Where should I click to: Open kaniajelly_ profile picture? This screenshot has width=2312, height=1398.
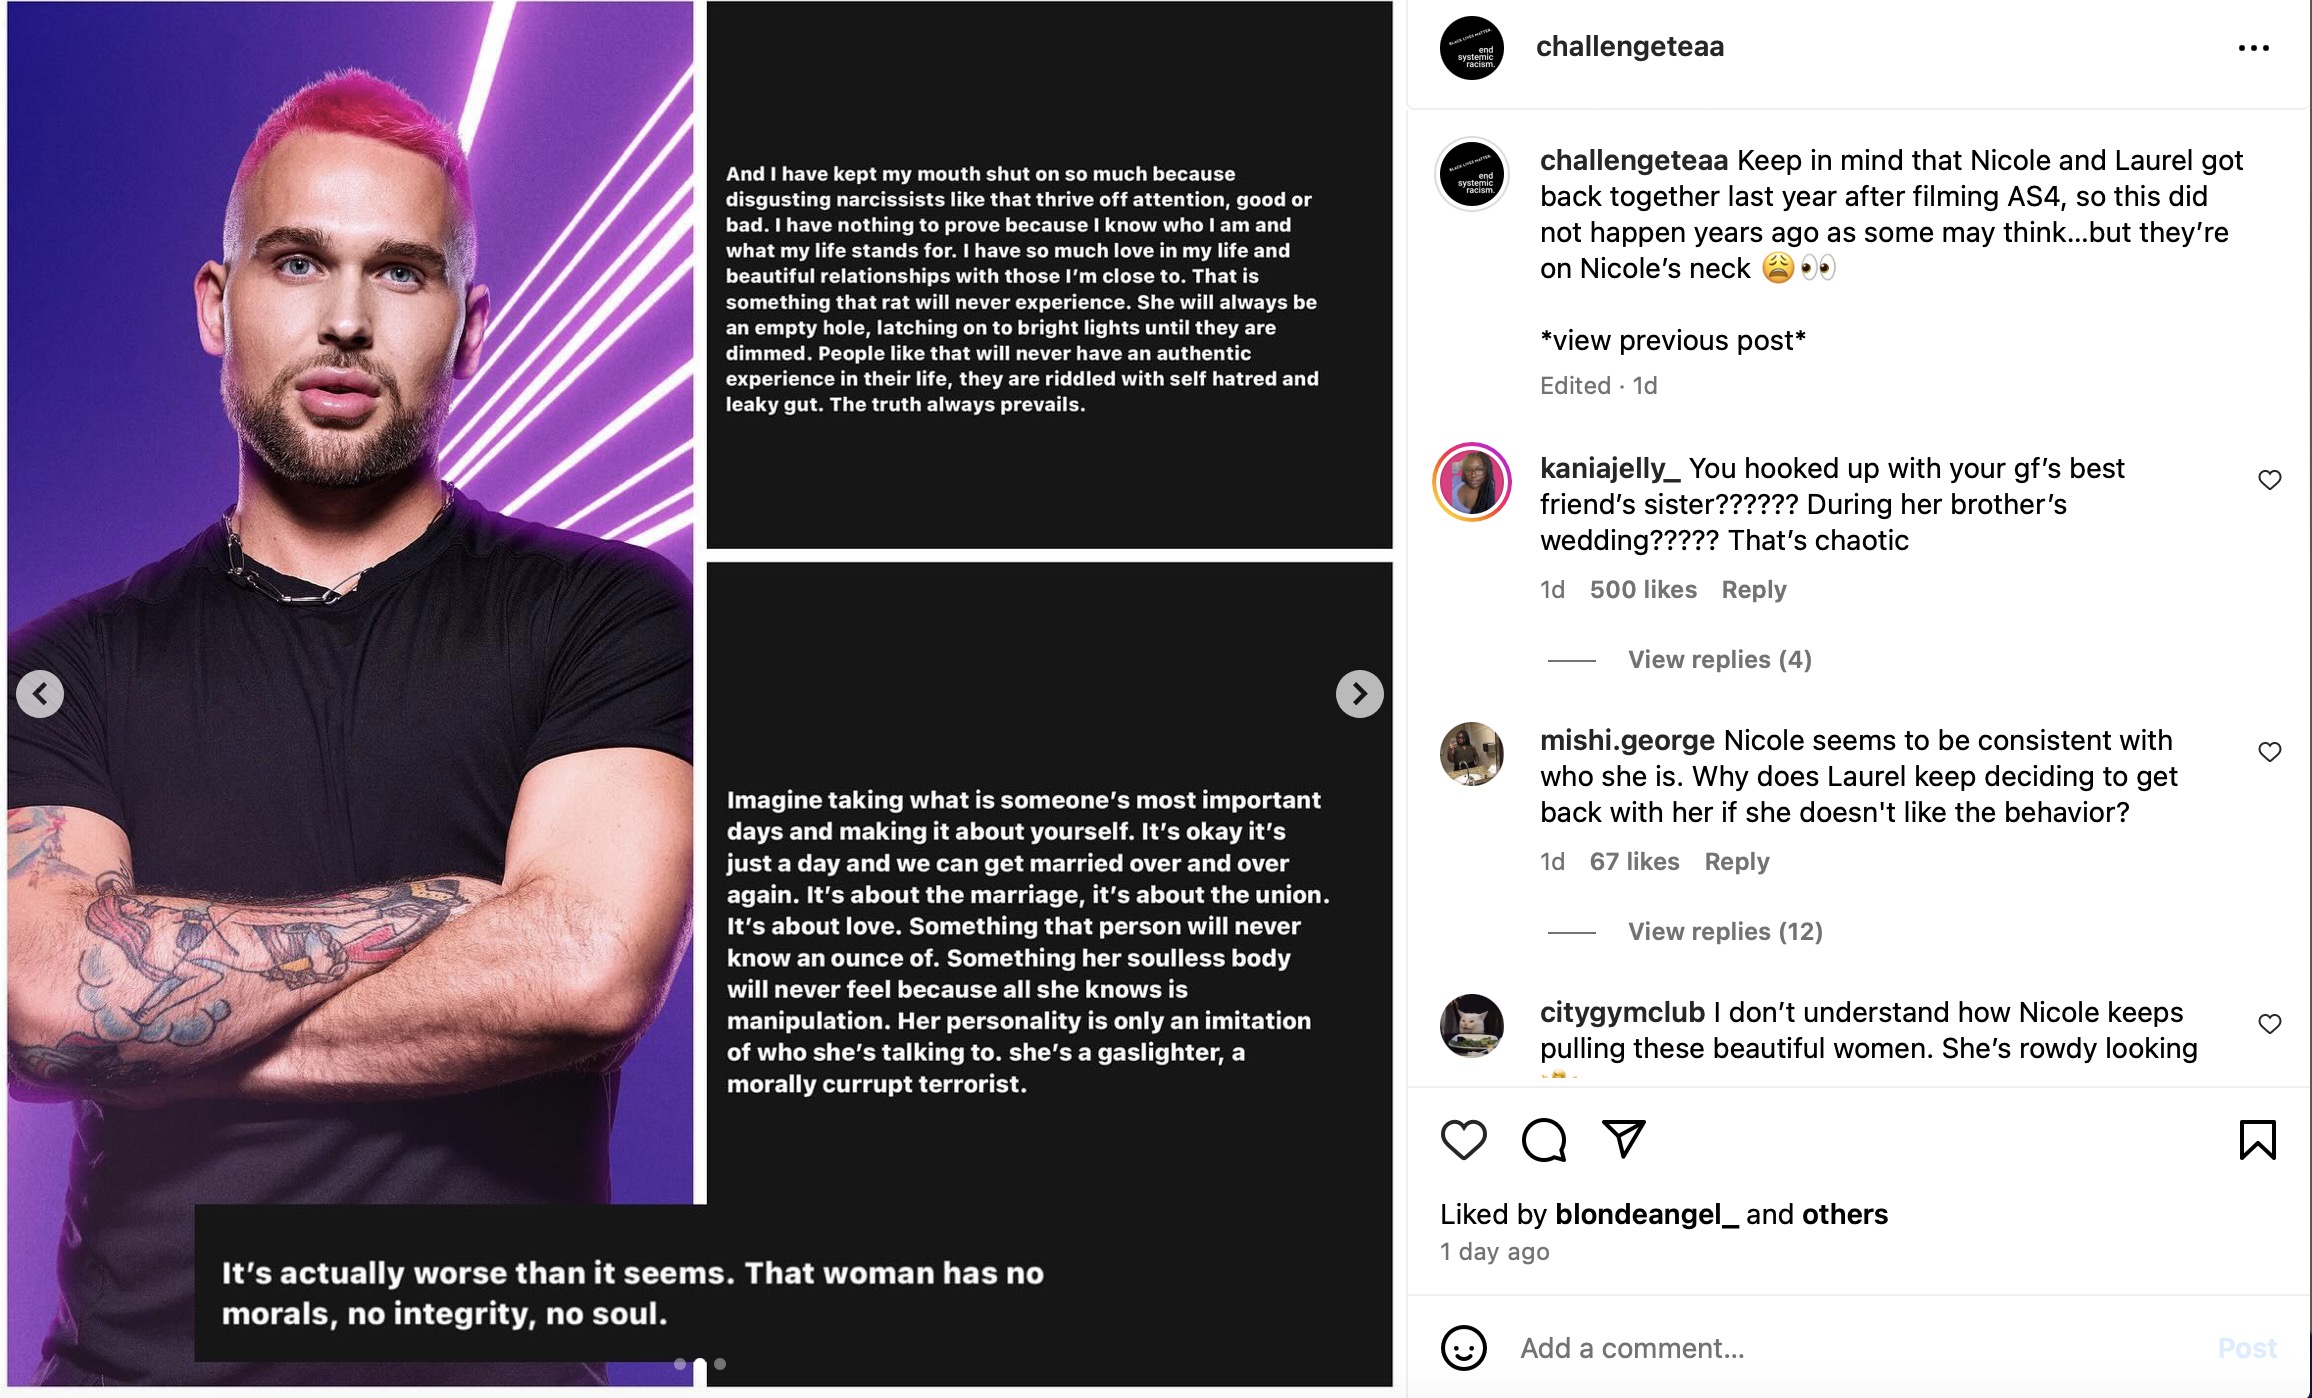click(1471, 482)
